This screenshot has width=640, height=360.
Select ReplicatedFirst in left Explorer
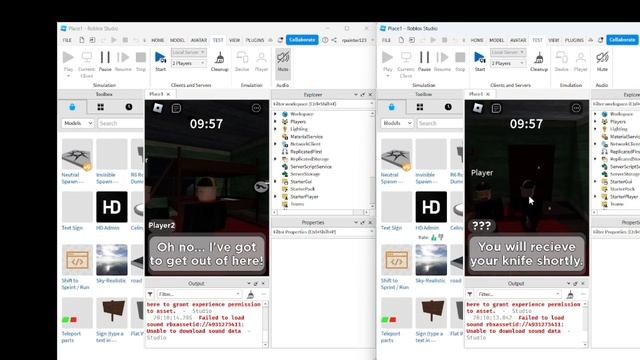pos(306,151)
